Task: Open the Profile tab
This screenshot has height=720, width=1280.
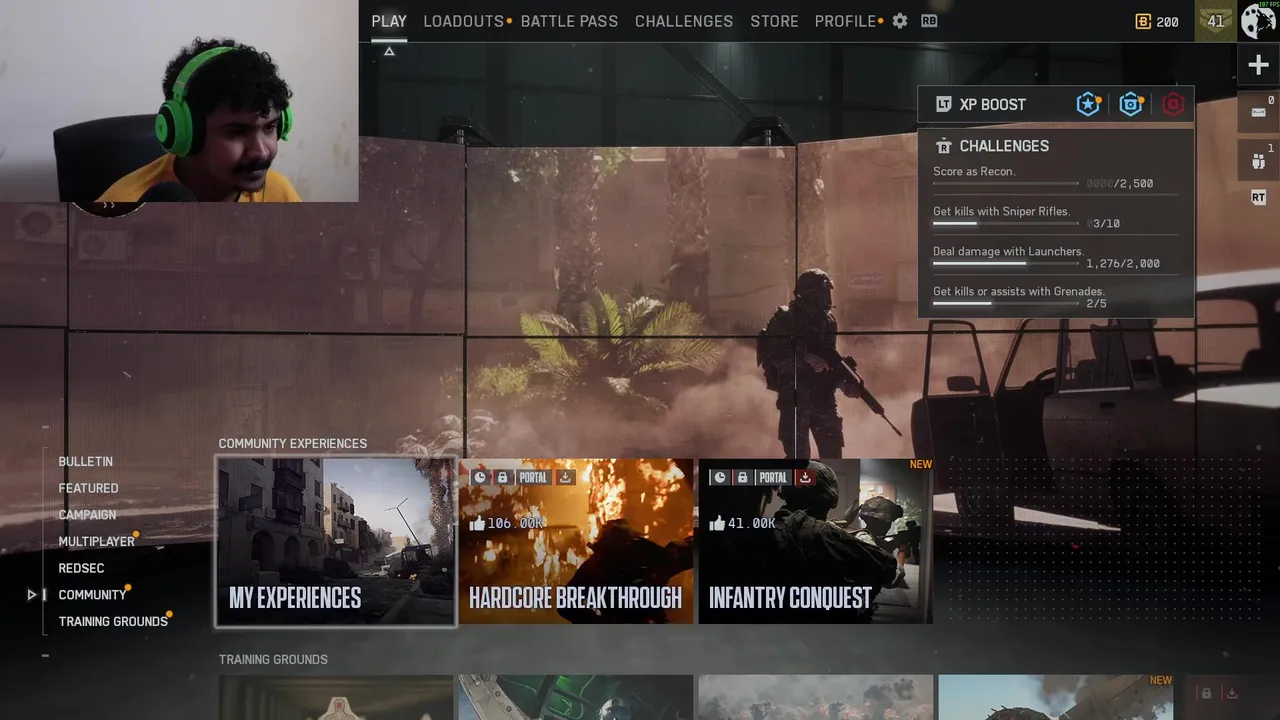Action: [x=845, y=21]
